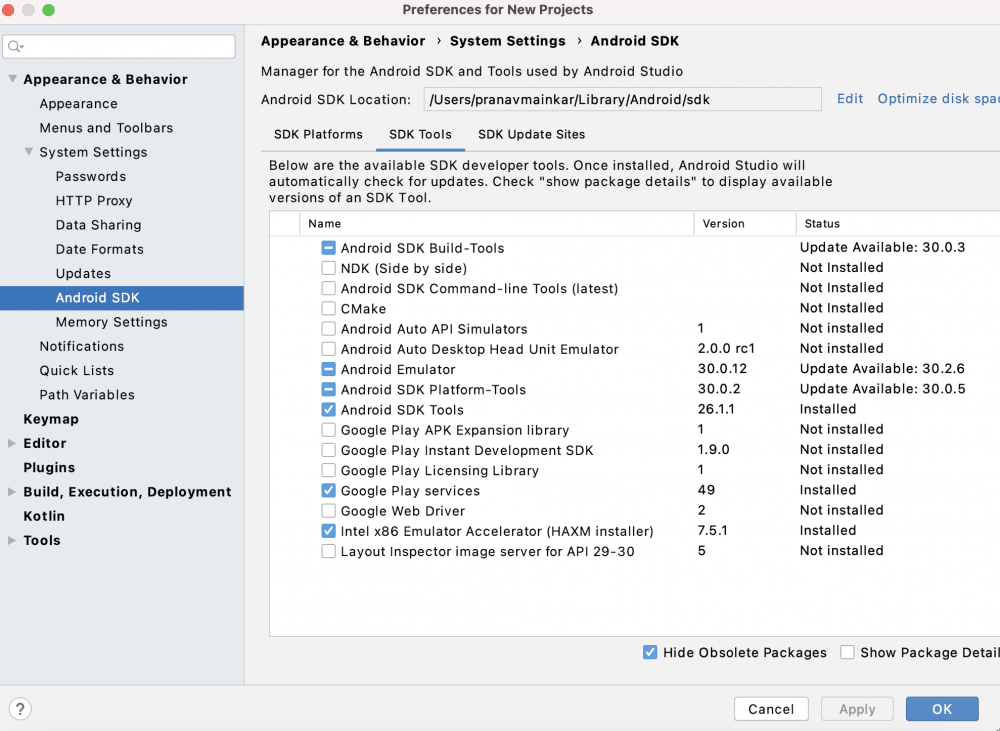The image size is (1000, 731).
Task: Toggle the Android SDK Build-Tools checkbox
Action: pyautogui.click(x=328, y=247)
